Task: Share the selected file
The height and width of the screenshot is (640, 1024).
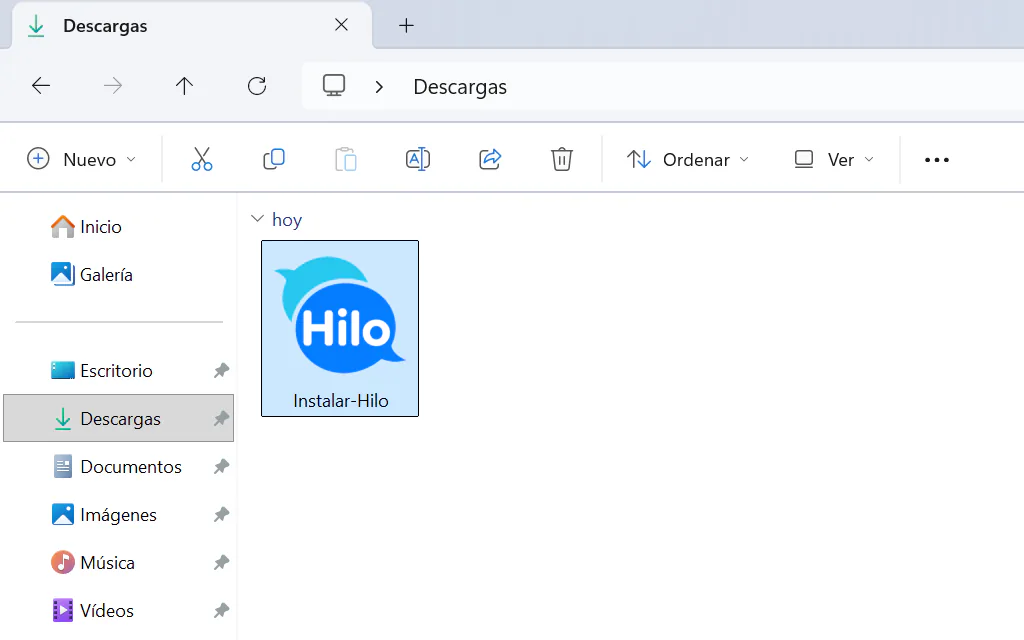Action: (x=490, y=159)
